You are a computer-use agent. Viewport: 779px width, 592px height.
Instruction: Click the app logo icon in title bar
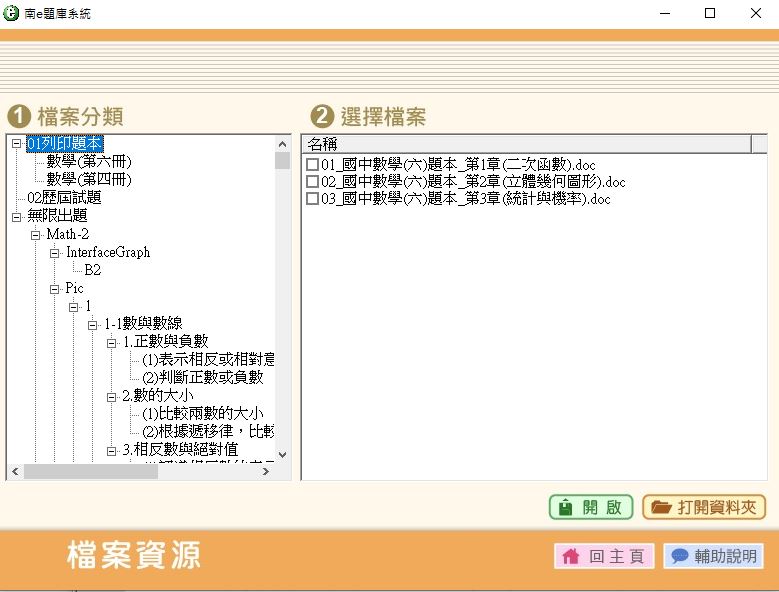12,13
